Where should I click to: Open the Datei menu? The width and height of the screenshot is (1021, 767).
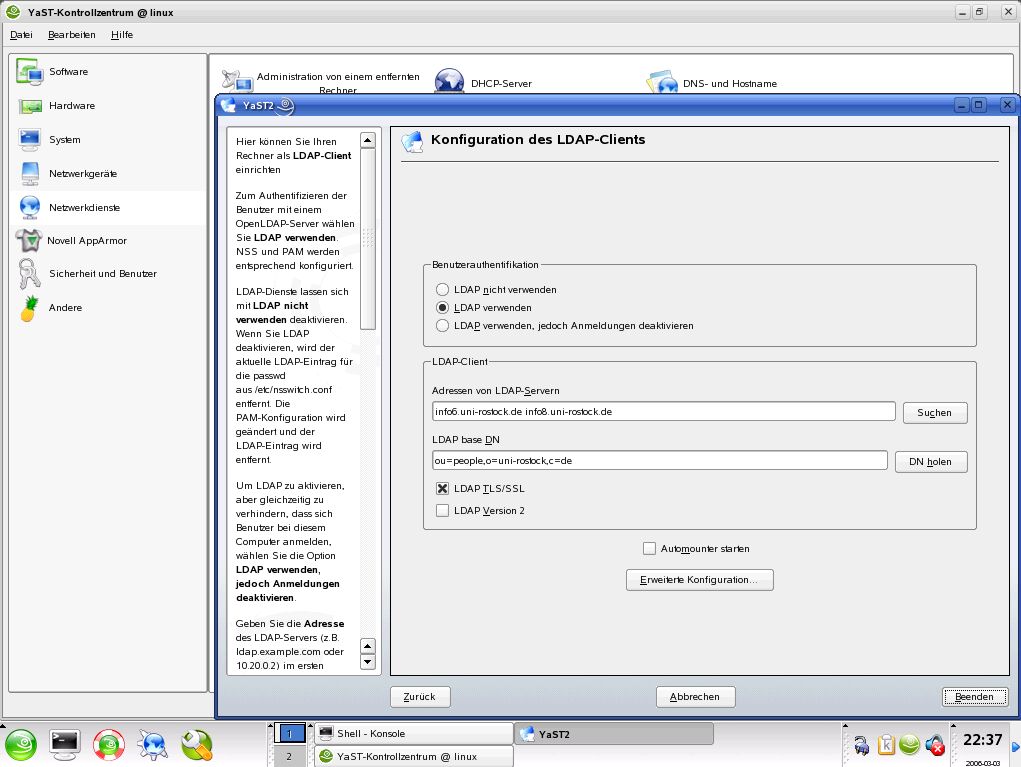pyautogui.click(x=21, y=35)
